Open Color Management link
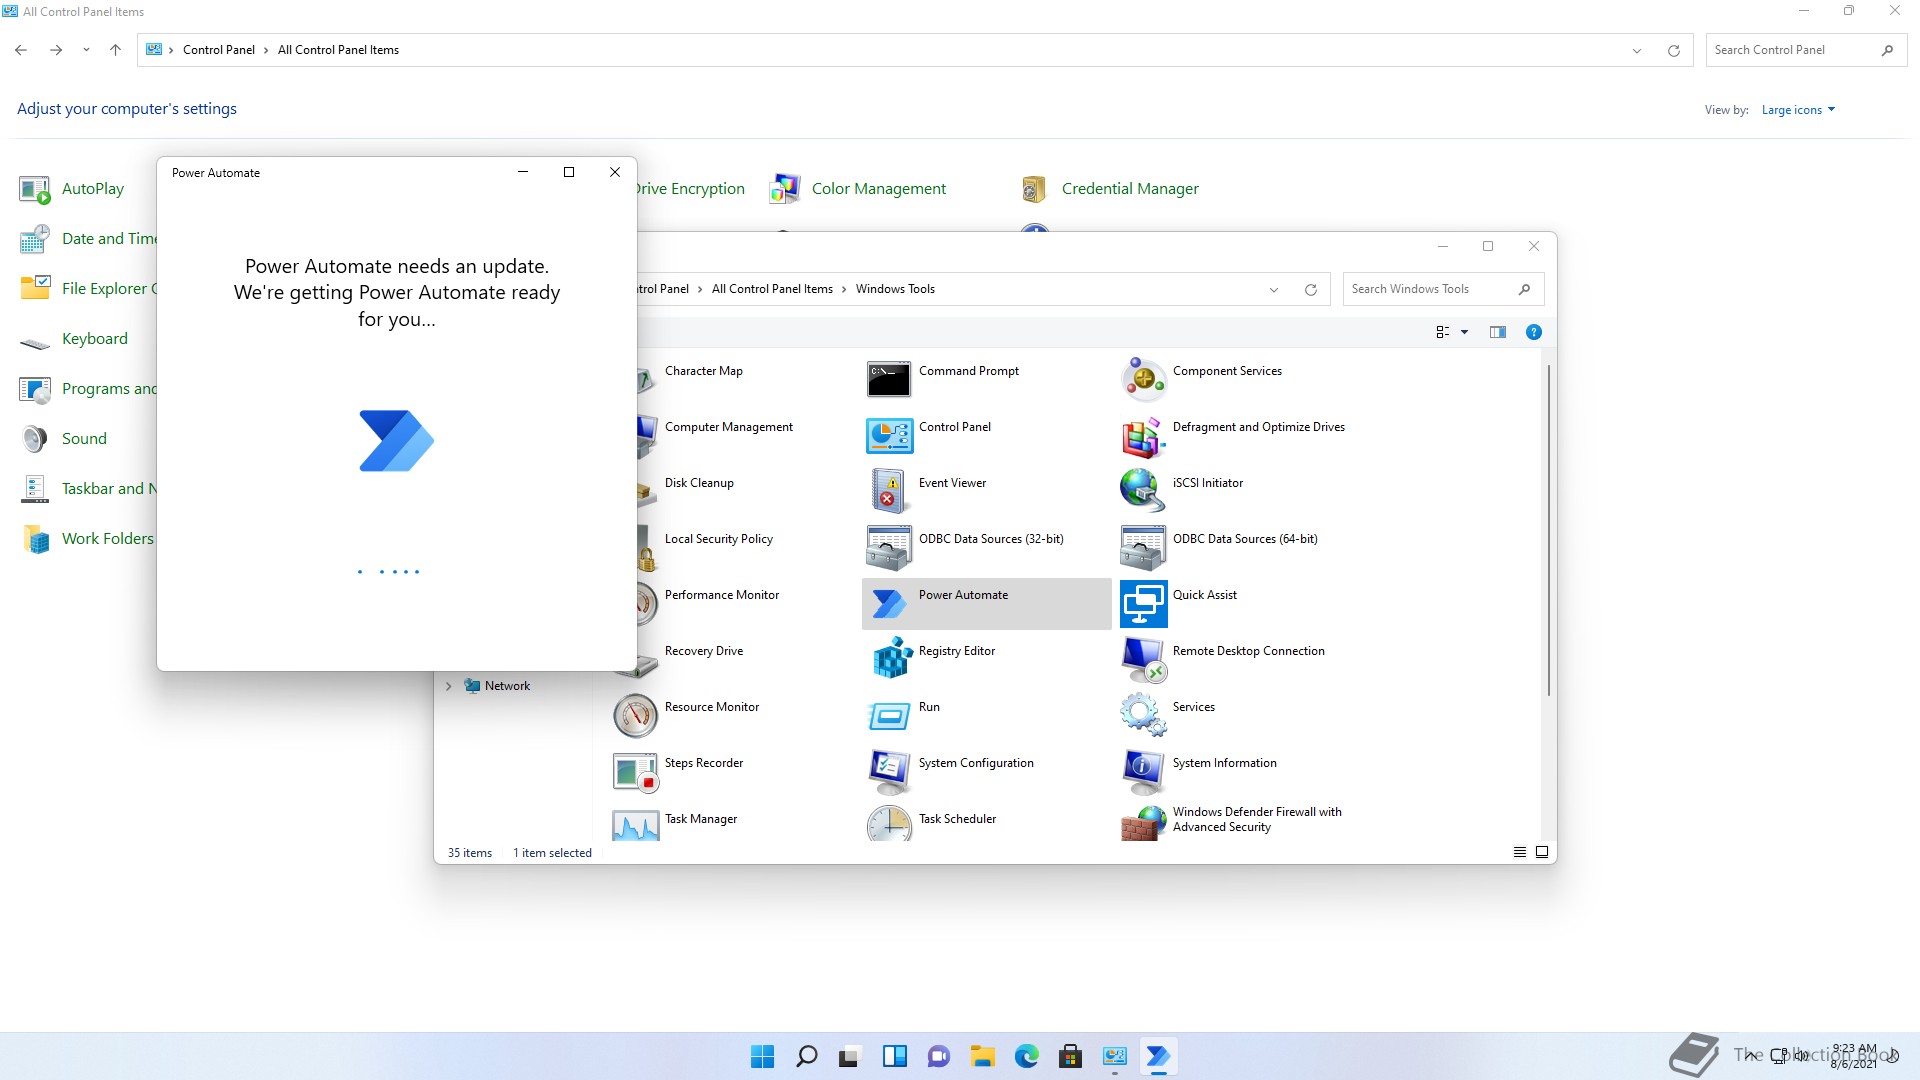The width and height of the screenshot is (1920, 1080). click(x=878, y=189)
